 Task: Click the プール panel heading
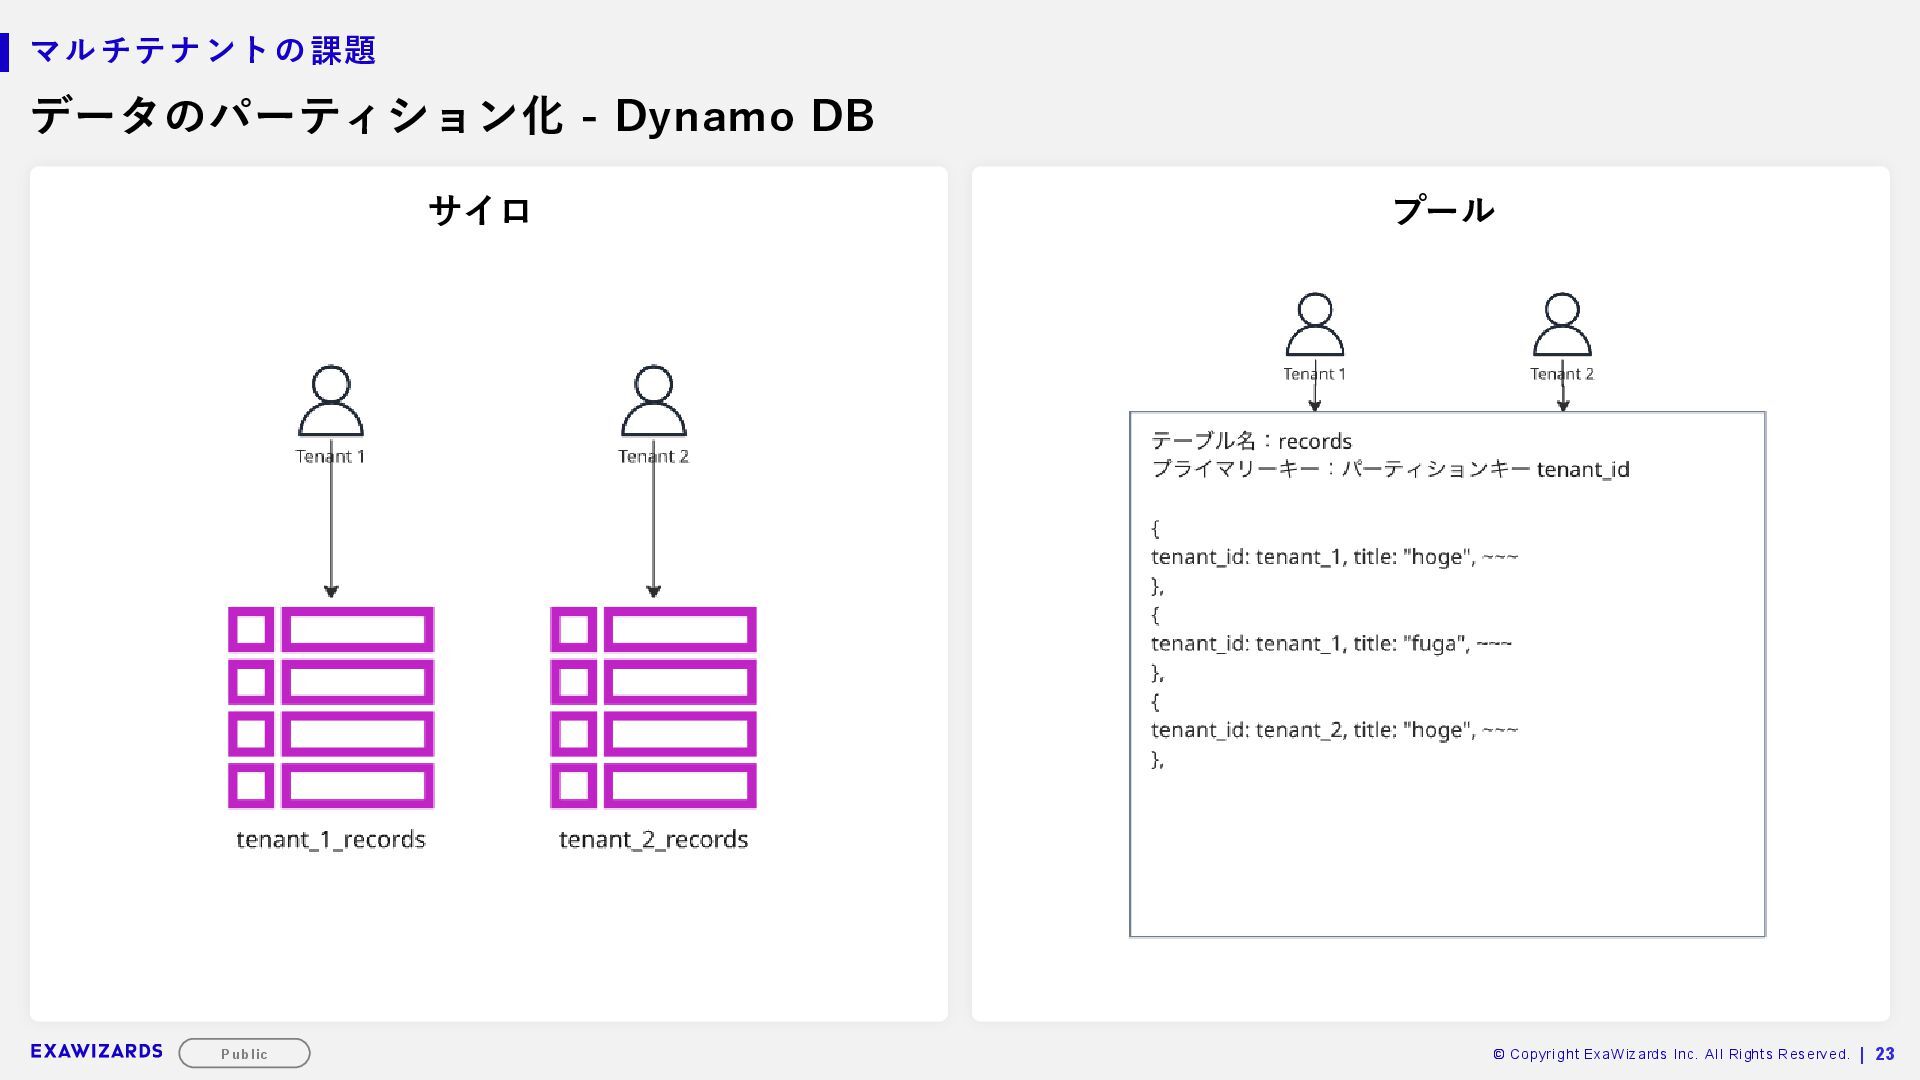(x=1443, y=211)
